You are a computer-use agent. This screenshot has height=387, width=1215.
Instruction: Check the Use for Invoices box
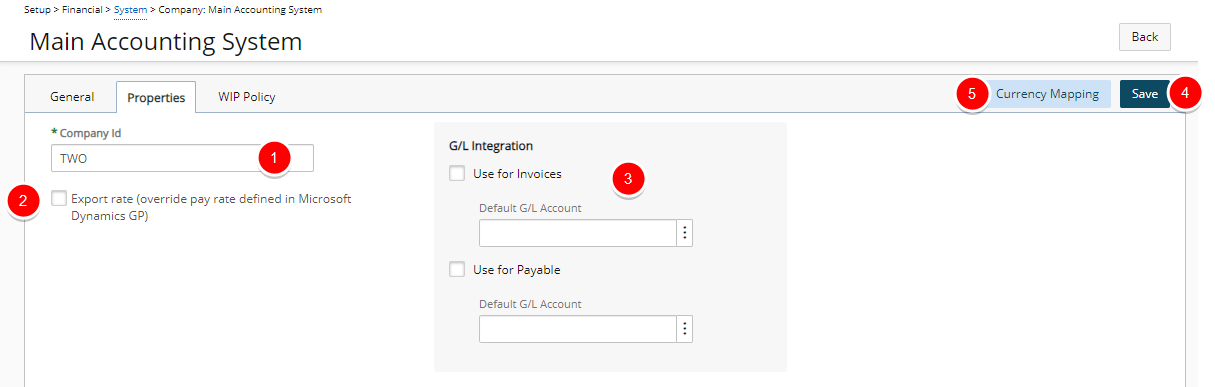click(x=457, y=173)
